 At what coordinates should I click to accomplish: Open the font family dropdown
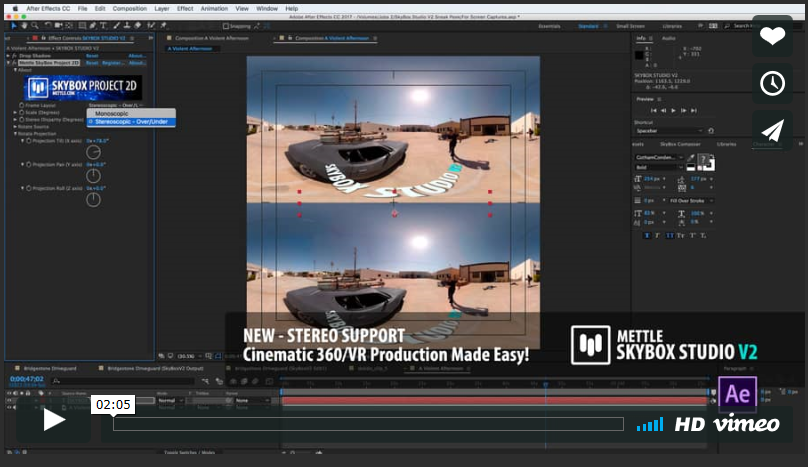coord(659,157)
